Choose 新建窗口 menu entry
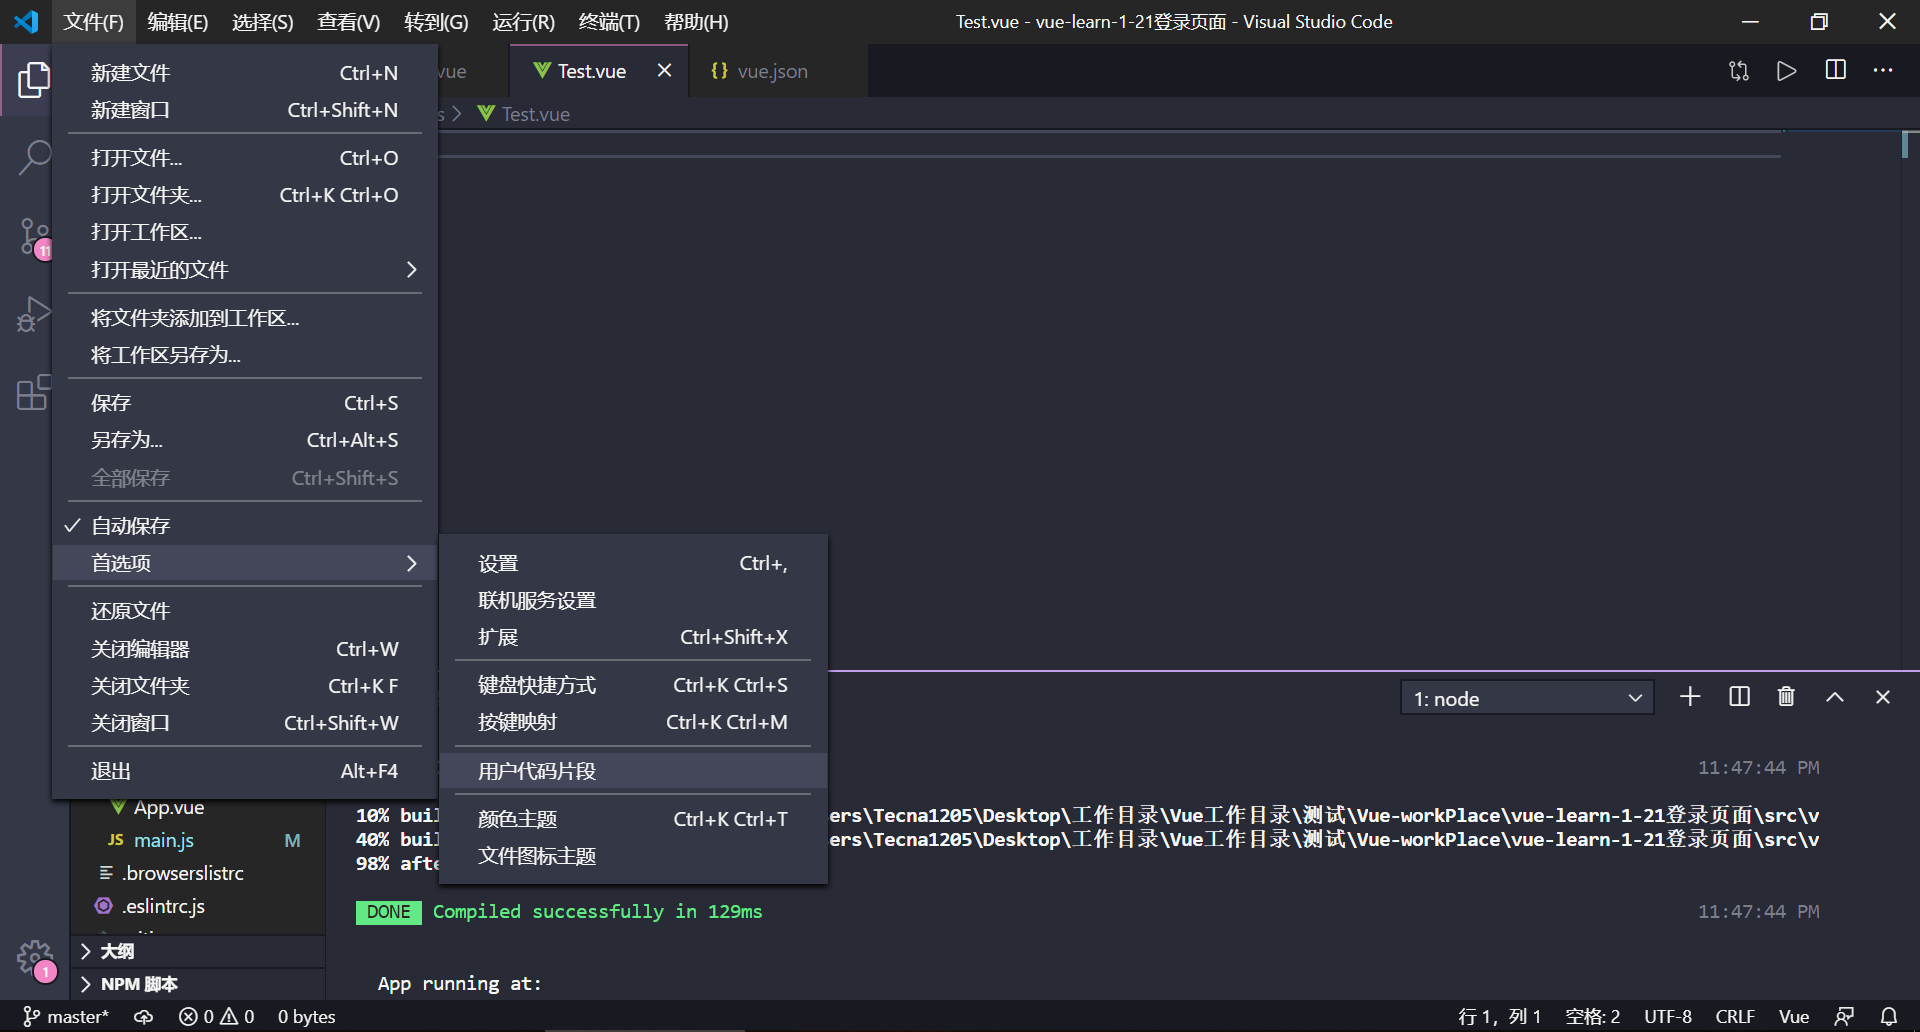Screen dimensions: 1920x1032 245,110
